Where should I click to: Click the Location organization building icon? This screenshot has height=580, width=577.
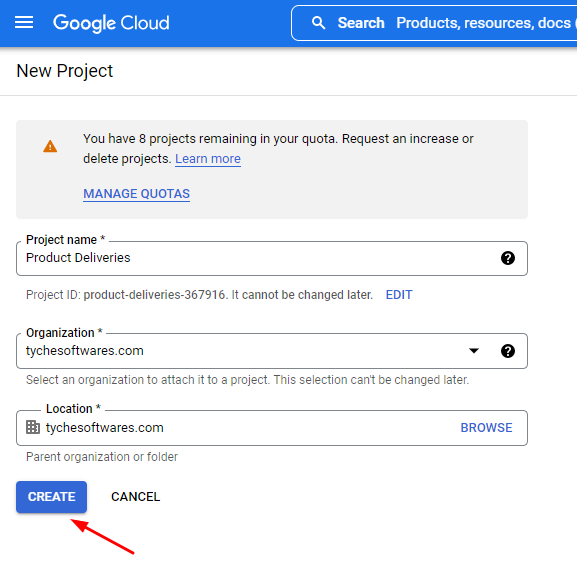click(33, 427)
